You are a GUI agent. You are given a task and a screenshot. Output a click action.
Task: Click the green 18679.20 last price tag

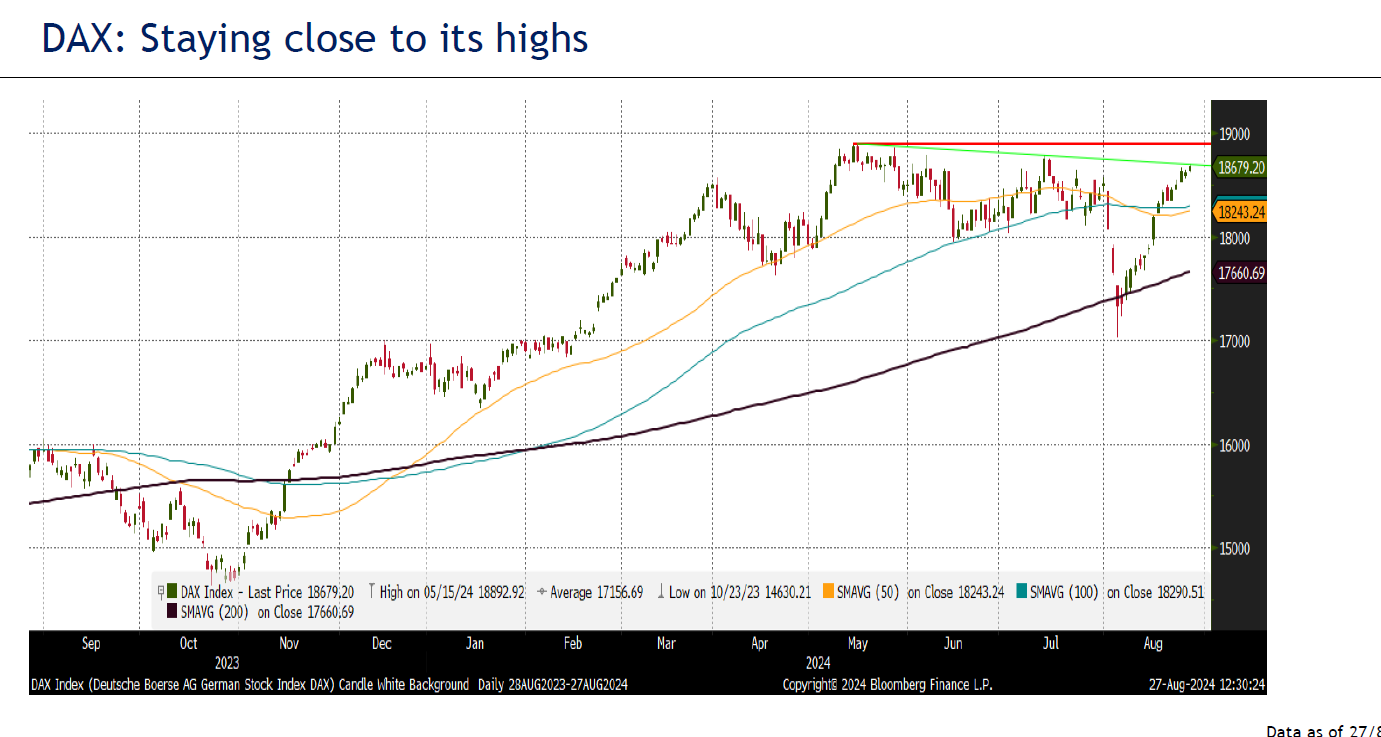click(1240, 168)
